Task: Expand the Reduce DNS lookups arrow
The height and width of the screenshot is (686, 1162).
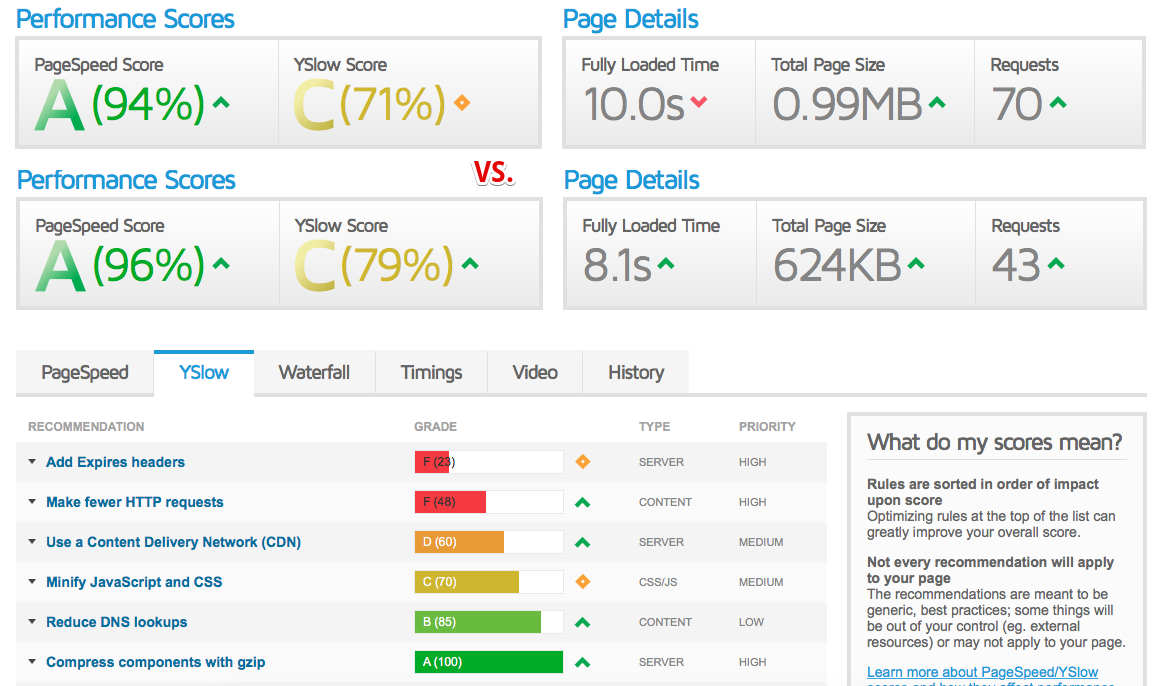Action: pos(32,622)
